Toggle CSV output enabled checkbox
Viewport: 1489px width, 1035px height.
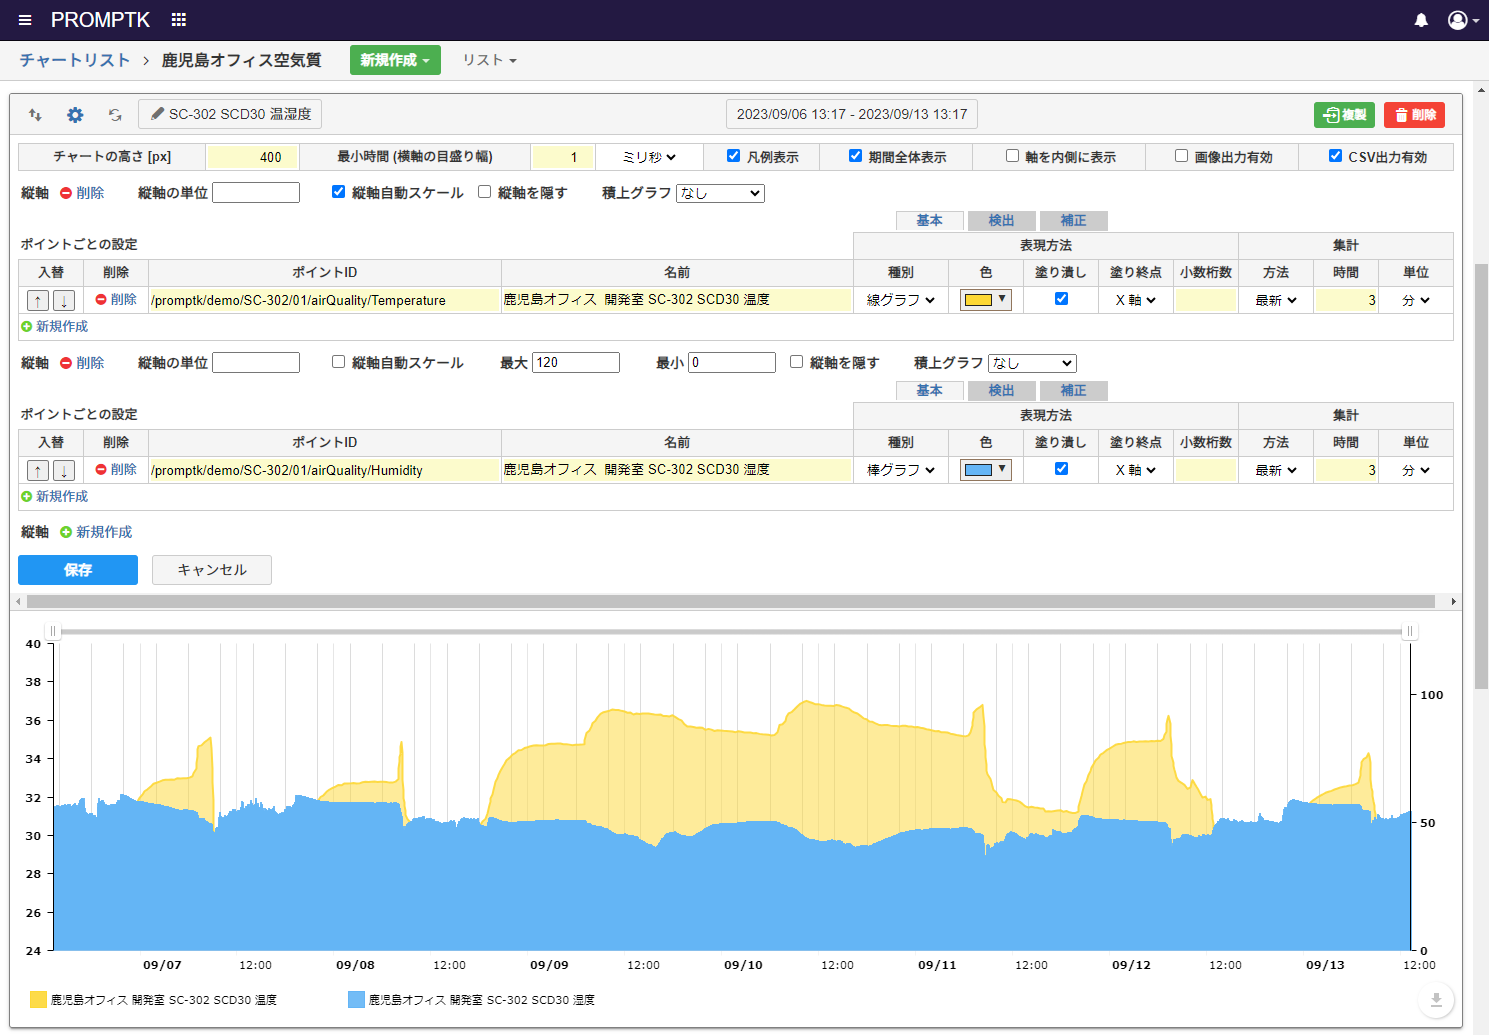tap(1335, 156)
